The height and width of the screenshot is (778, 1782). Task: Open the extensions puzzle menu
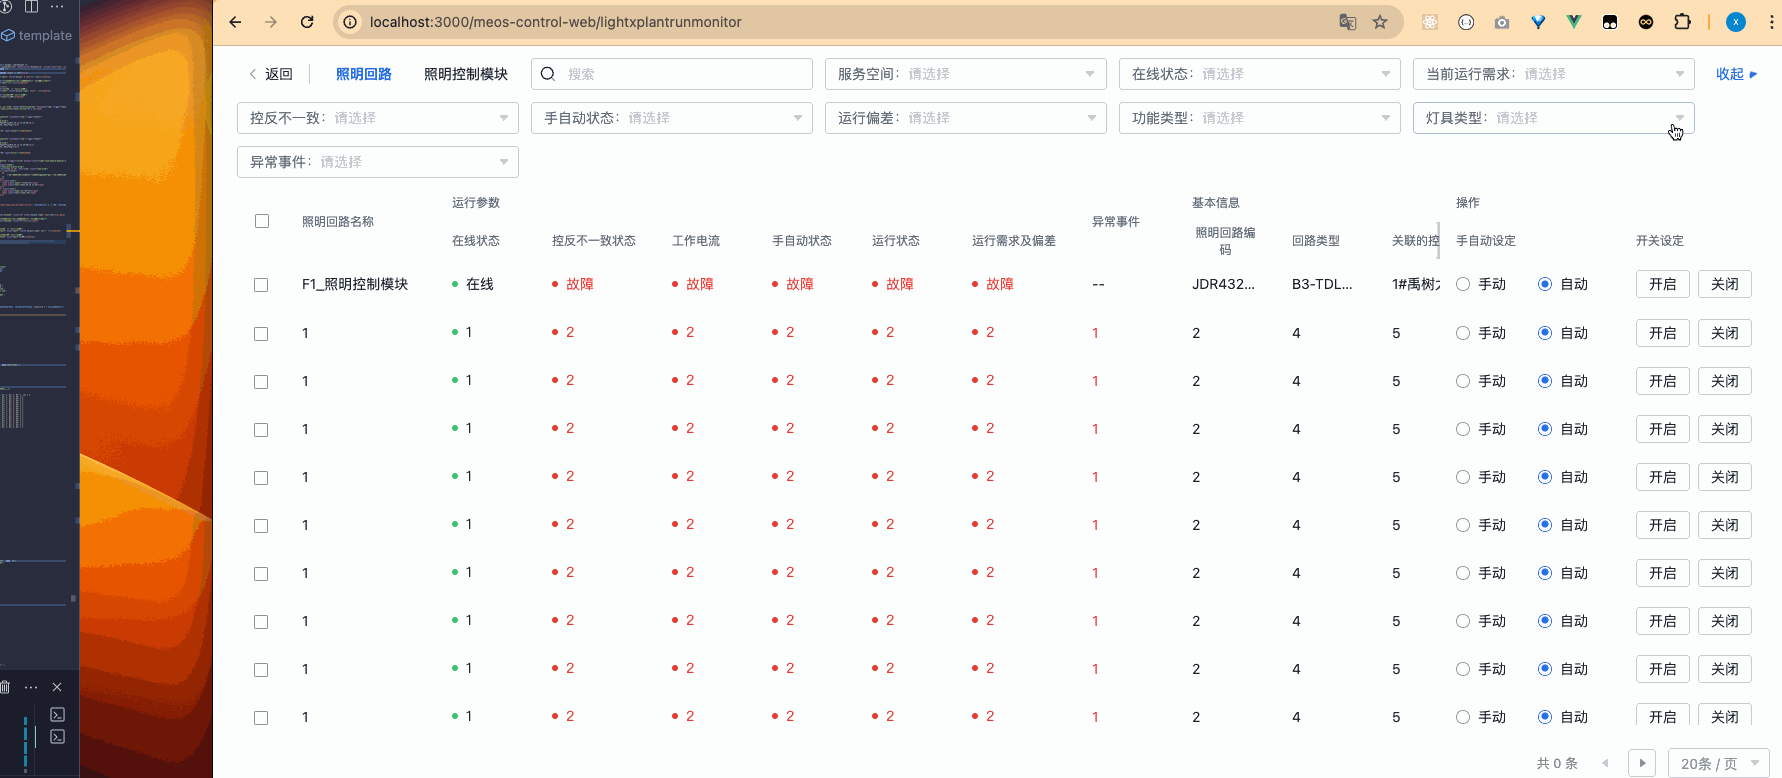point(1682,22)
